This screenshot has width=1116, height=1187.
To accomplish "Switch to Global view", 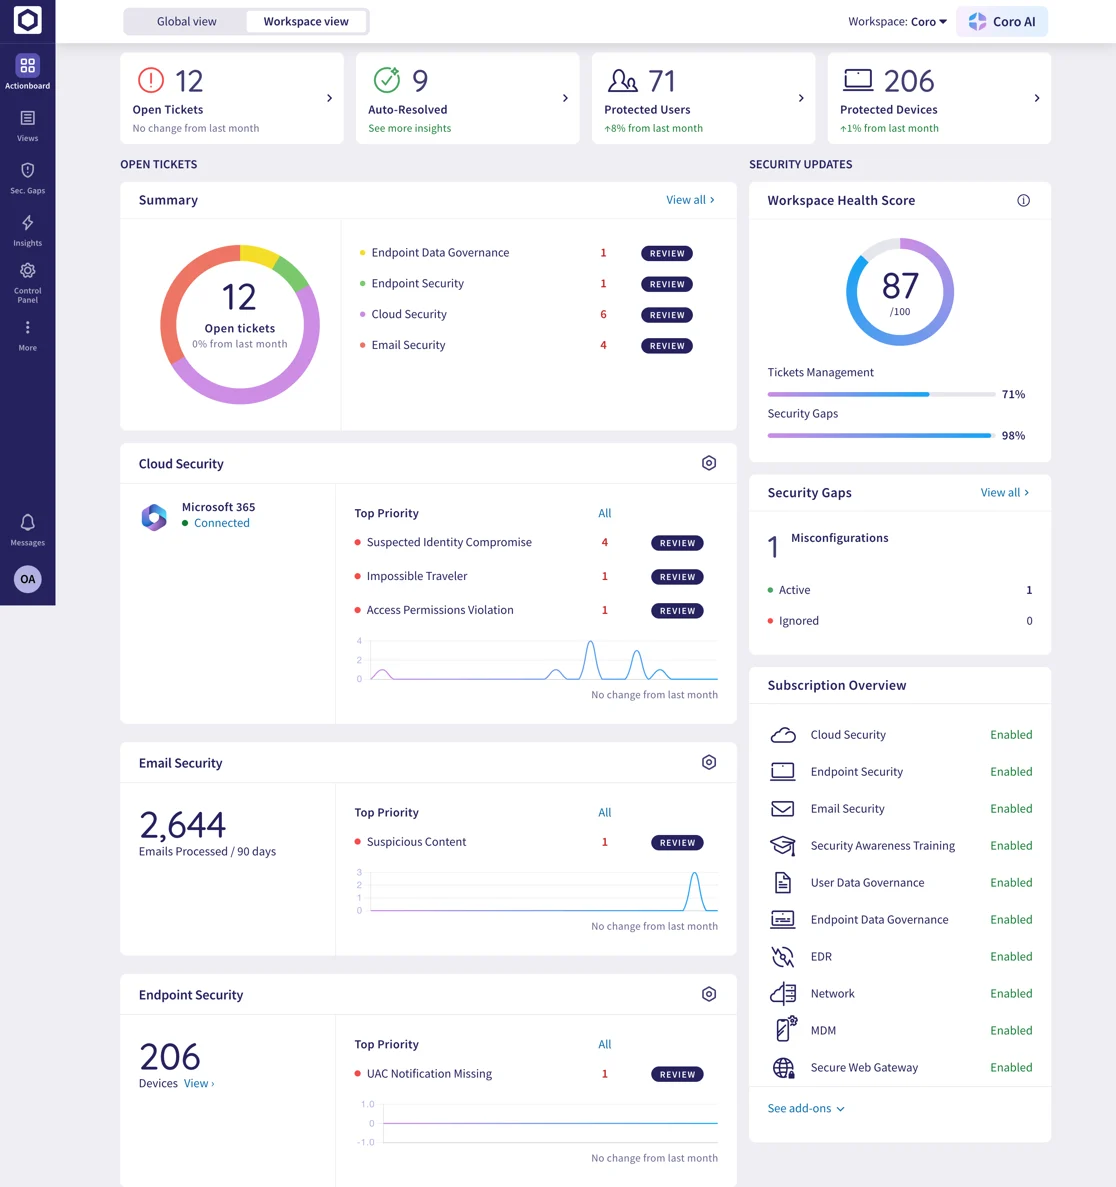I will point(186,20).
